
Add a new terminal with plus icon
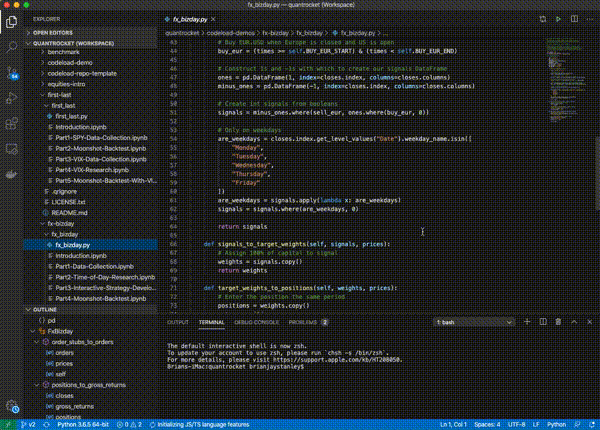tap(527, 323)
